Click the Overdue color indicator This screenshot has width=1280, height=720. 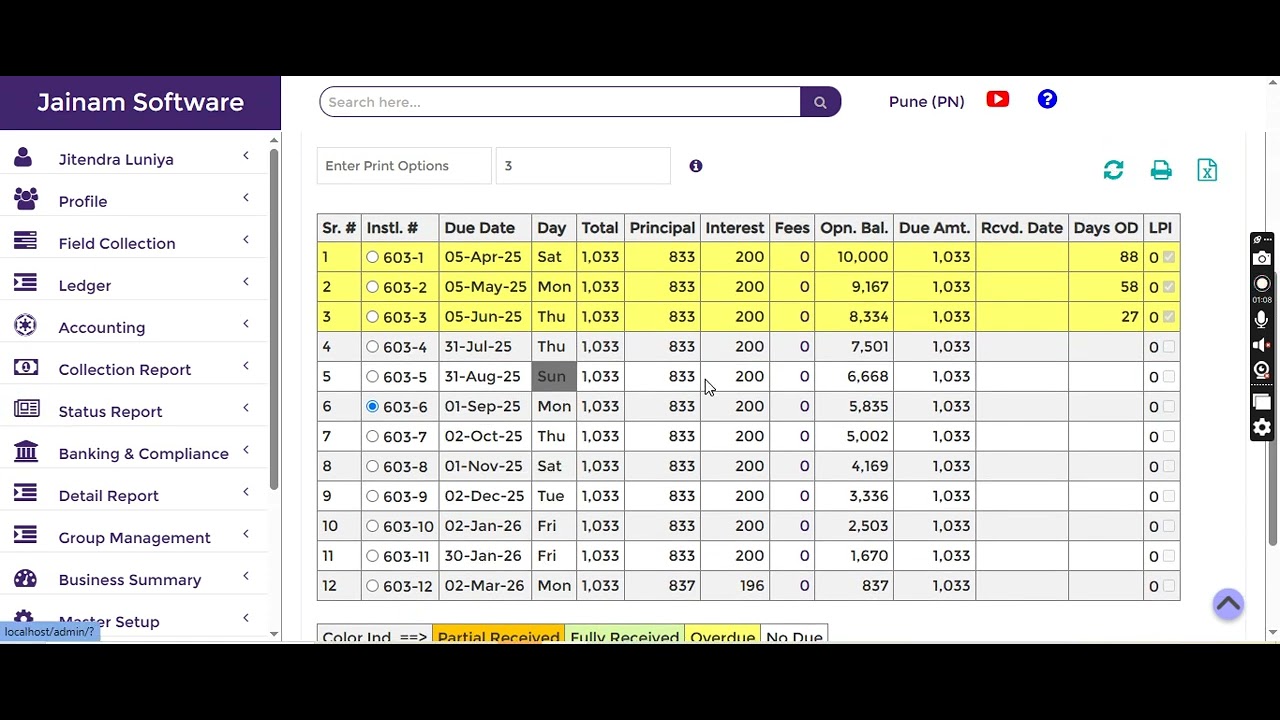click(x=722, y=634)
